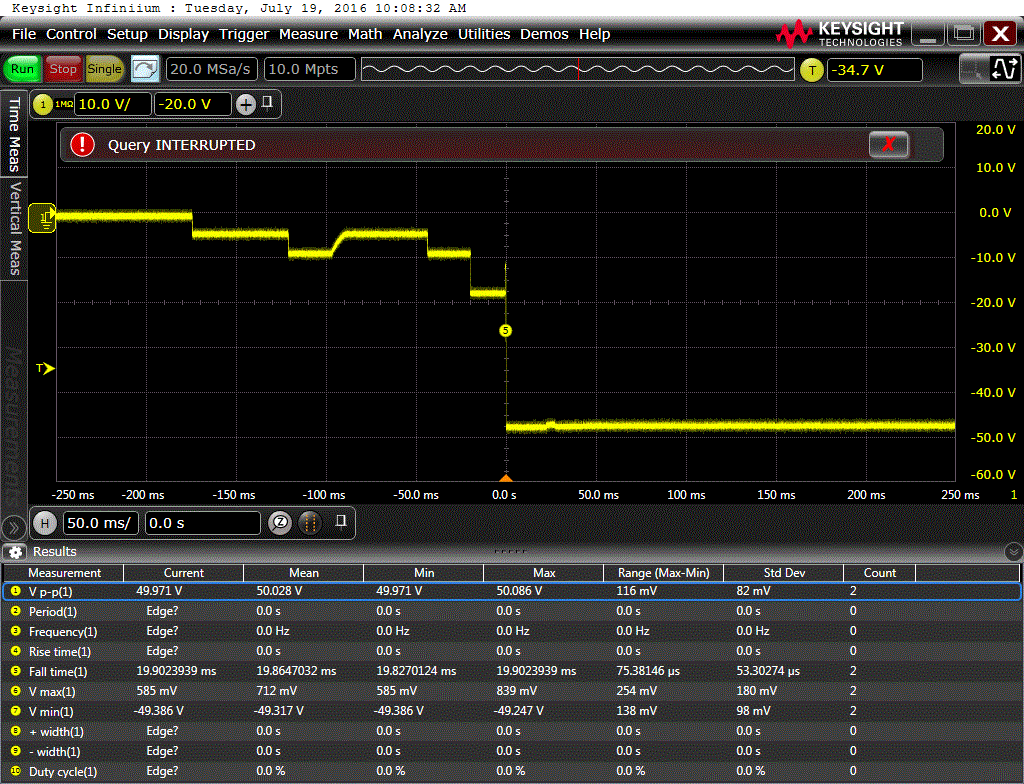Select the V min(1) measurement row
Screen dimensions: 1024x784
(511, 711)
